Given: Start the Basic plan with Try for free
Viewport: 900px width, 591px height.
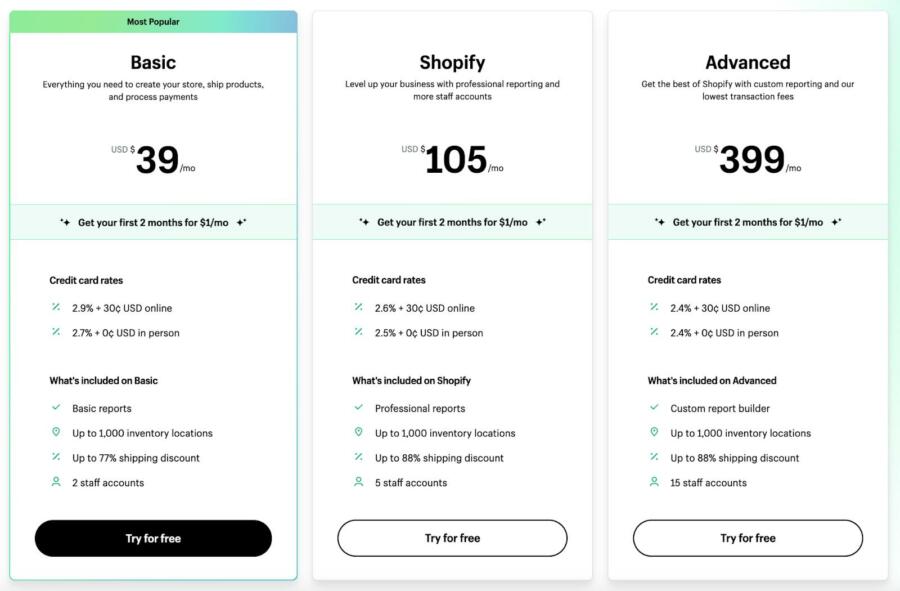Looking at the screenshot, I should 153,538.
